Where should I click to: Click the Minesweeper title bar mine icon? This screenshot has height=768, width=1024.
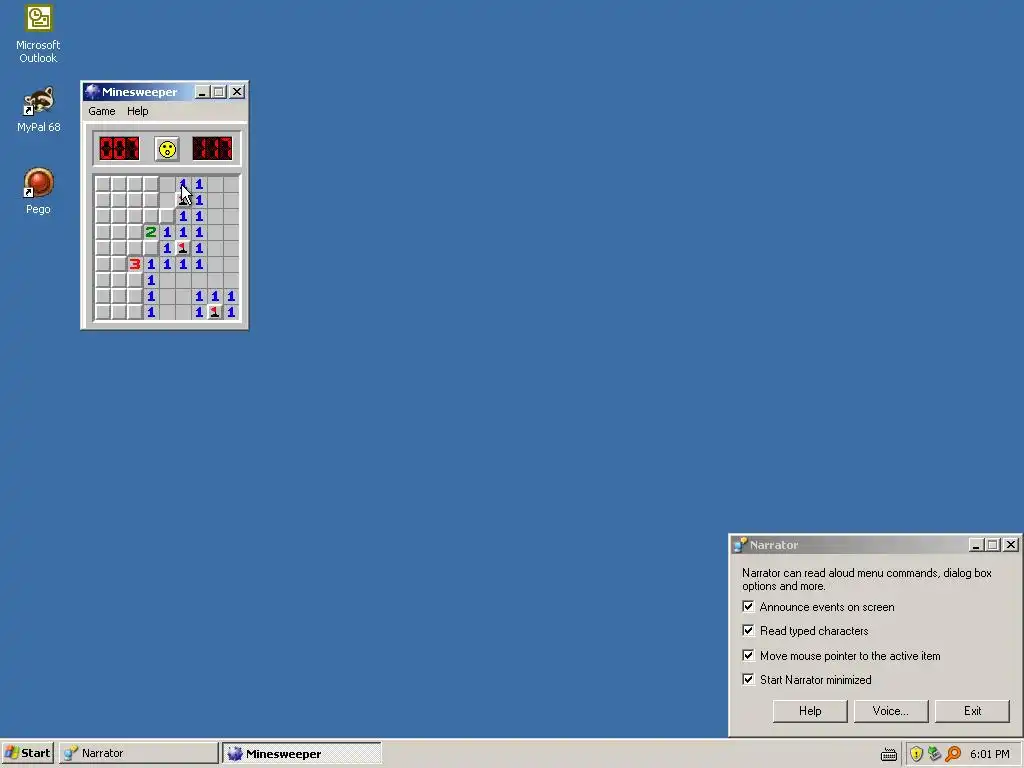pyautogui.click(x=93, y=91)
